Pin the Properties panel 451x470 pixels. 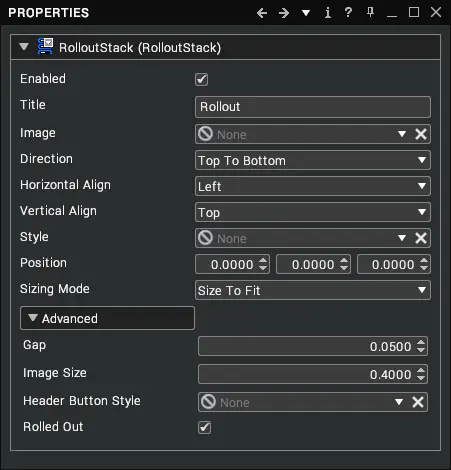tap(370, 13)
